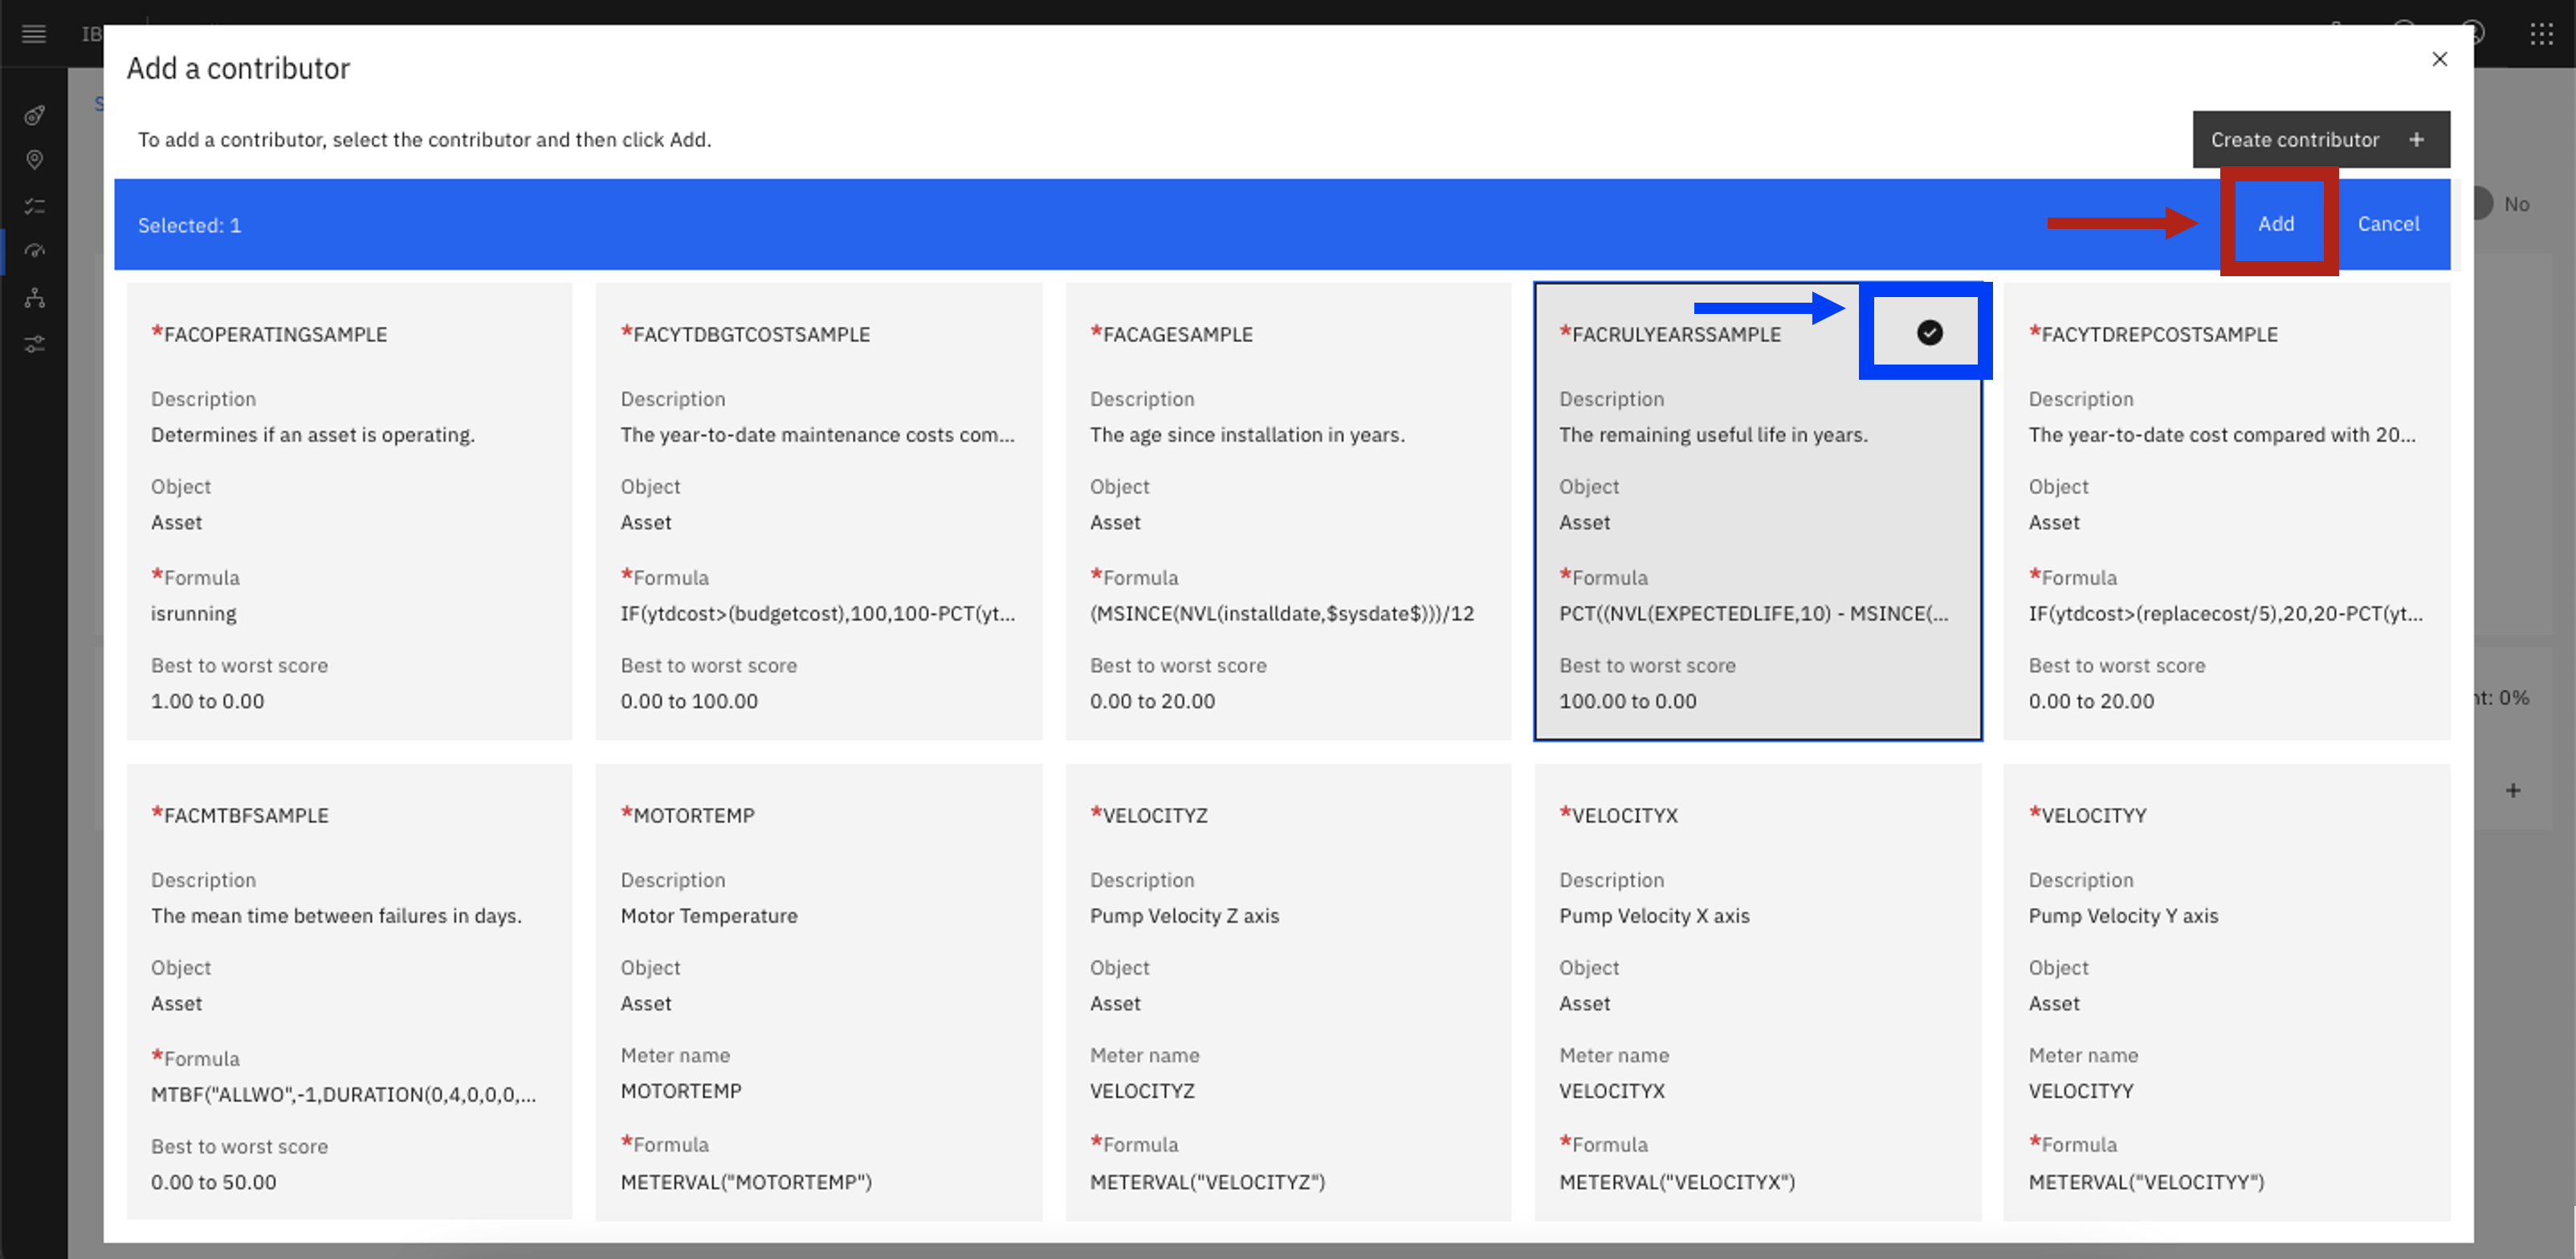Screen dimensions: 2576x1259
Task: Click 'isrunning' formula text
Action: 194,613
